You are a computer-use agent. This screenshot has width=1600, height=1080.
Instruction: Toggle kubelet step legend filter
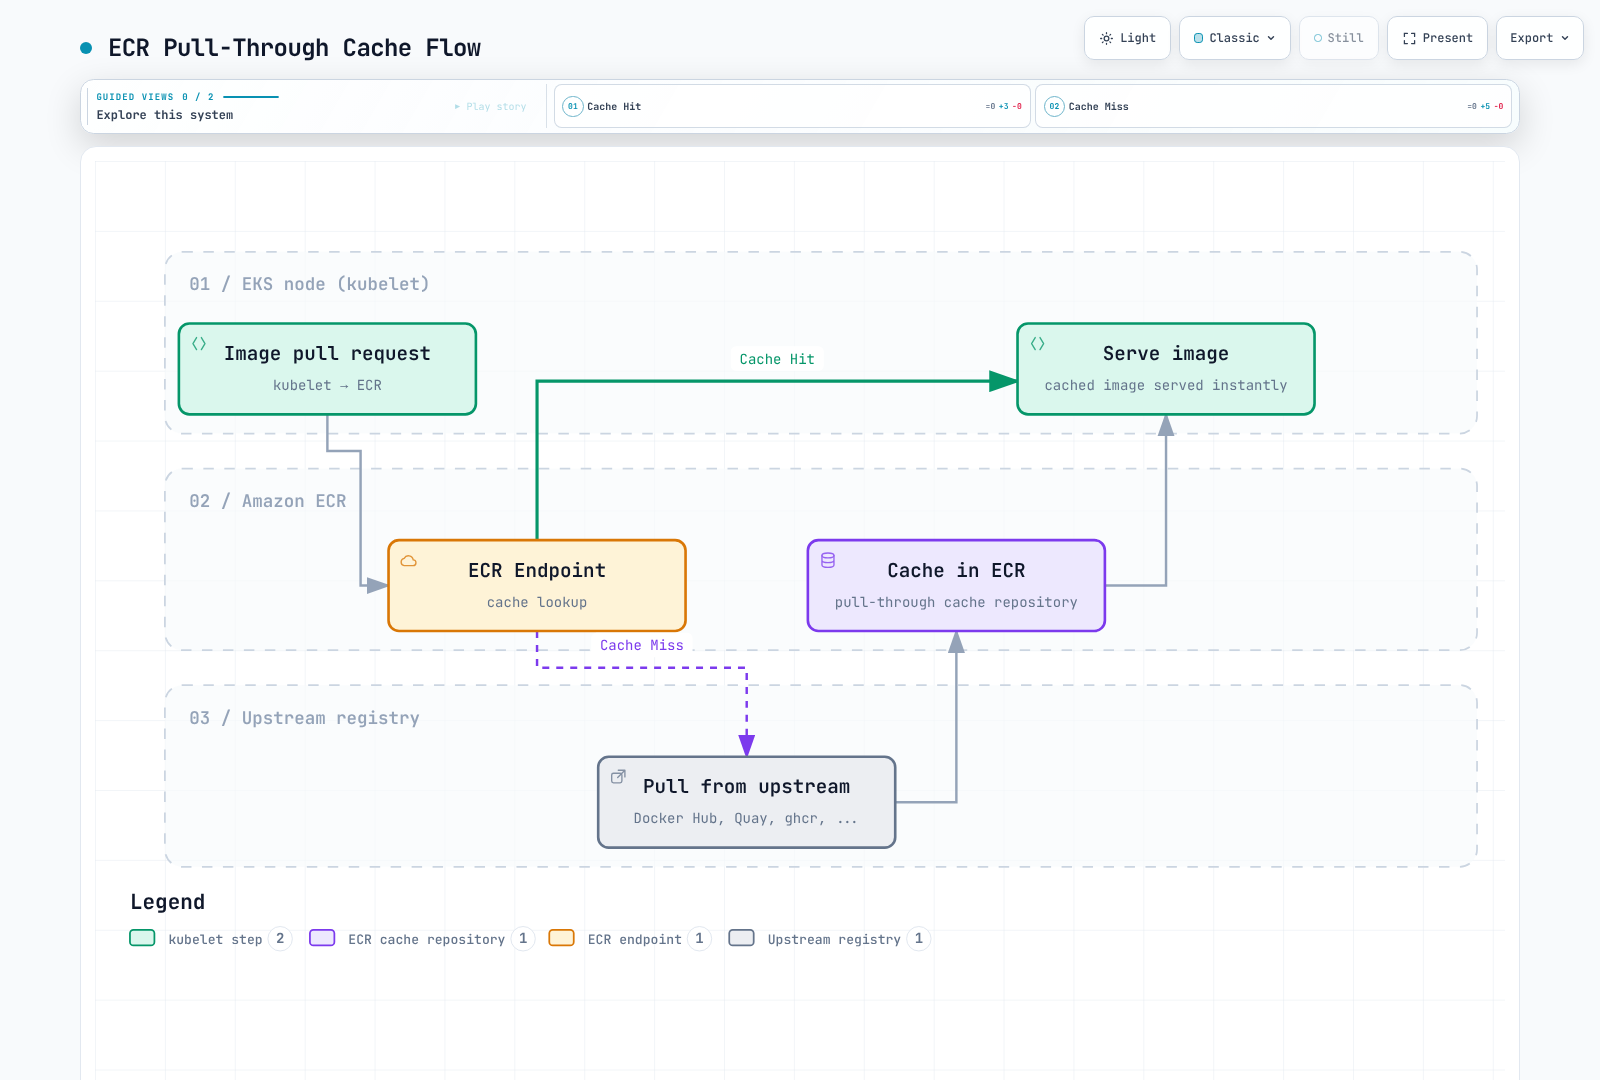(x=211, y=939)
